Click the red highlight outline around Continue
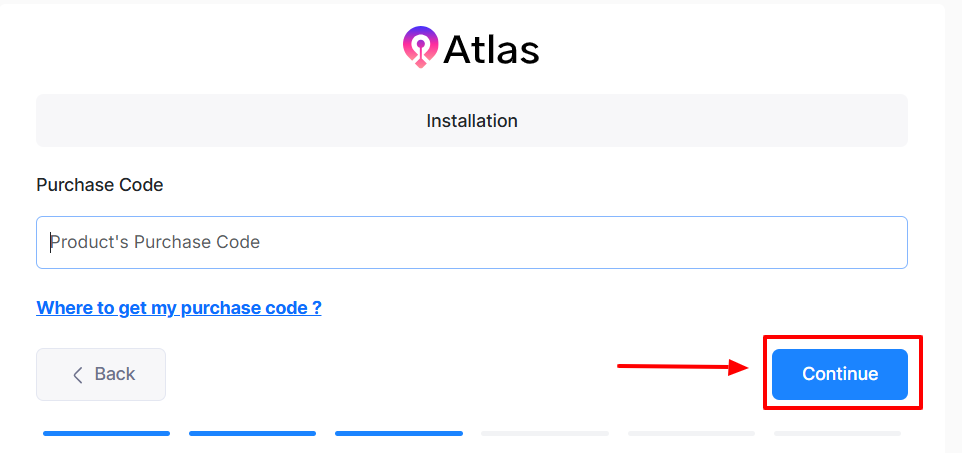 pyautogui.click(x=843, y=338)
